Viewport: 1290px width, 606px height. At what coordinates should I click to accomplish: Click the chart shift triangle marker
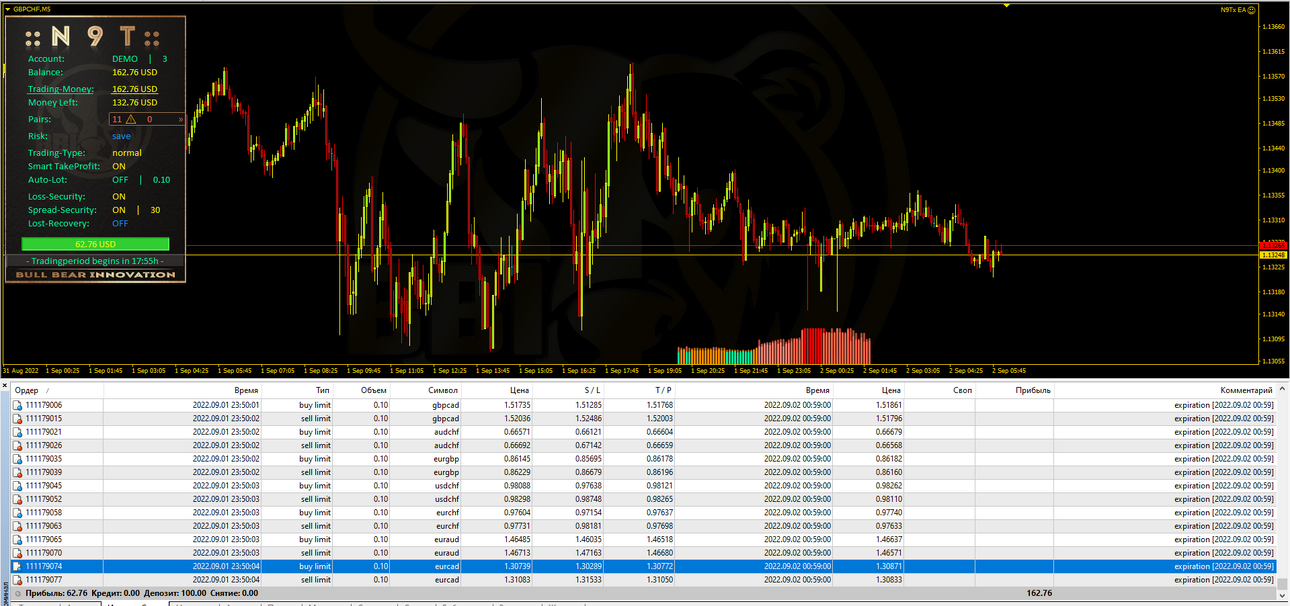pyautogui.click(x=1007, y=6)
